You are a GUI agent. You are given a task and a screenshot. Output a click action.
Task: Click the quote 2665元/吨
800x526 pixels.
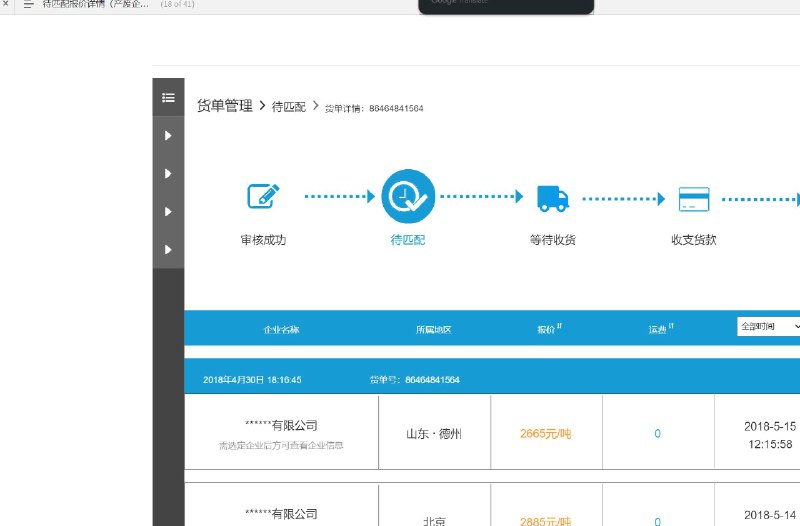545,434
